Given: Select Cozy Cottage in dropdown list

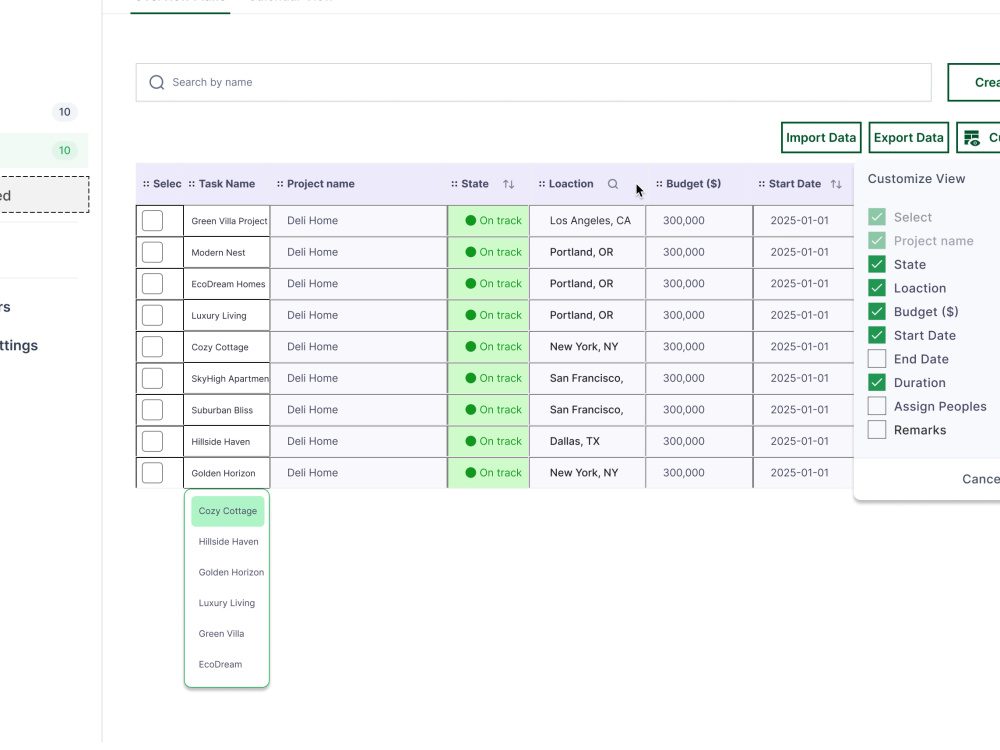Looking at the screenshot, I should tap(228, 511).
